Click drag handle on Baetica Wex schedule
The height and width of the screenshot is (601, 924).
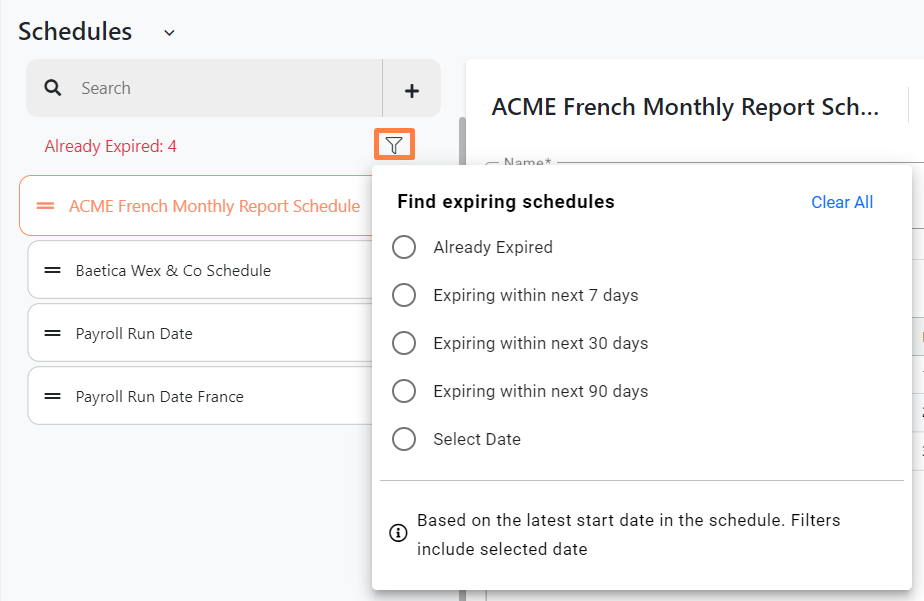pyautogui.click(x=53, y=270)
